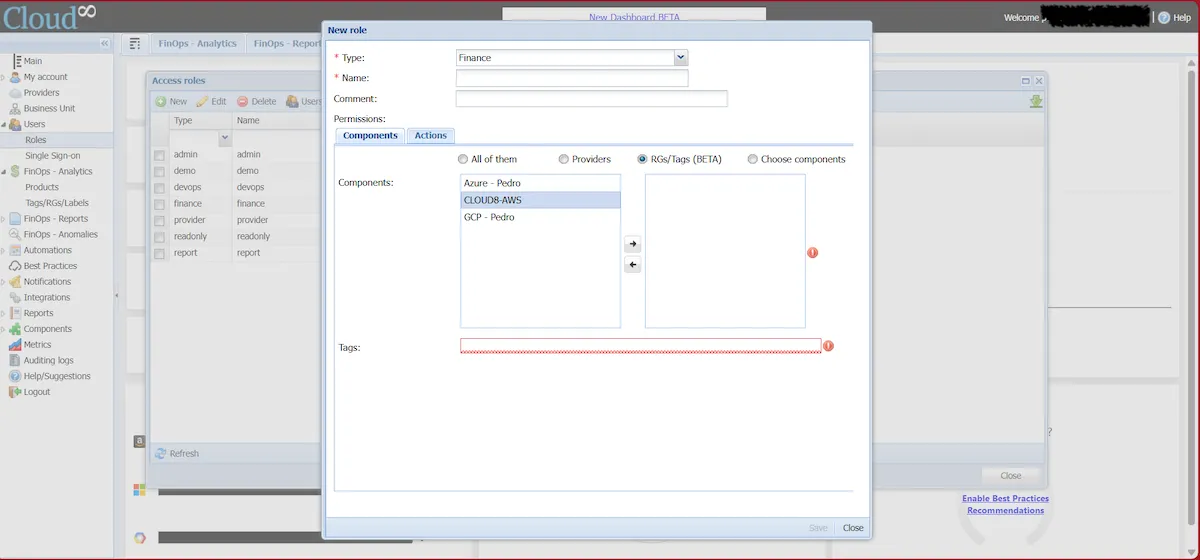Click the move left arrow button
Image resolution: width=1200 pixels, height=560 pixels.
632,265
